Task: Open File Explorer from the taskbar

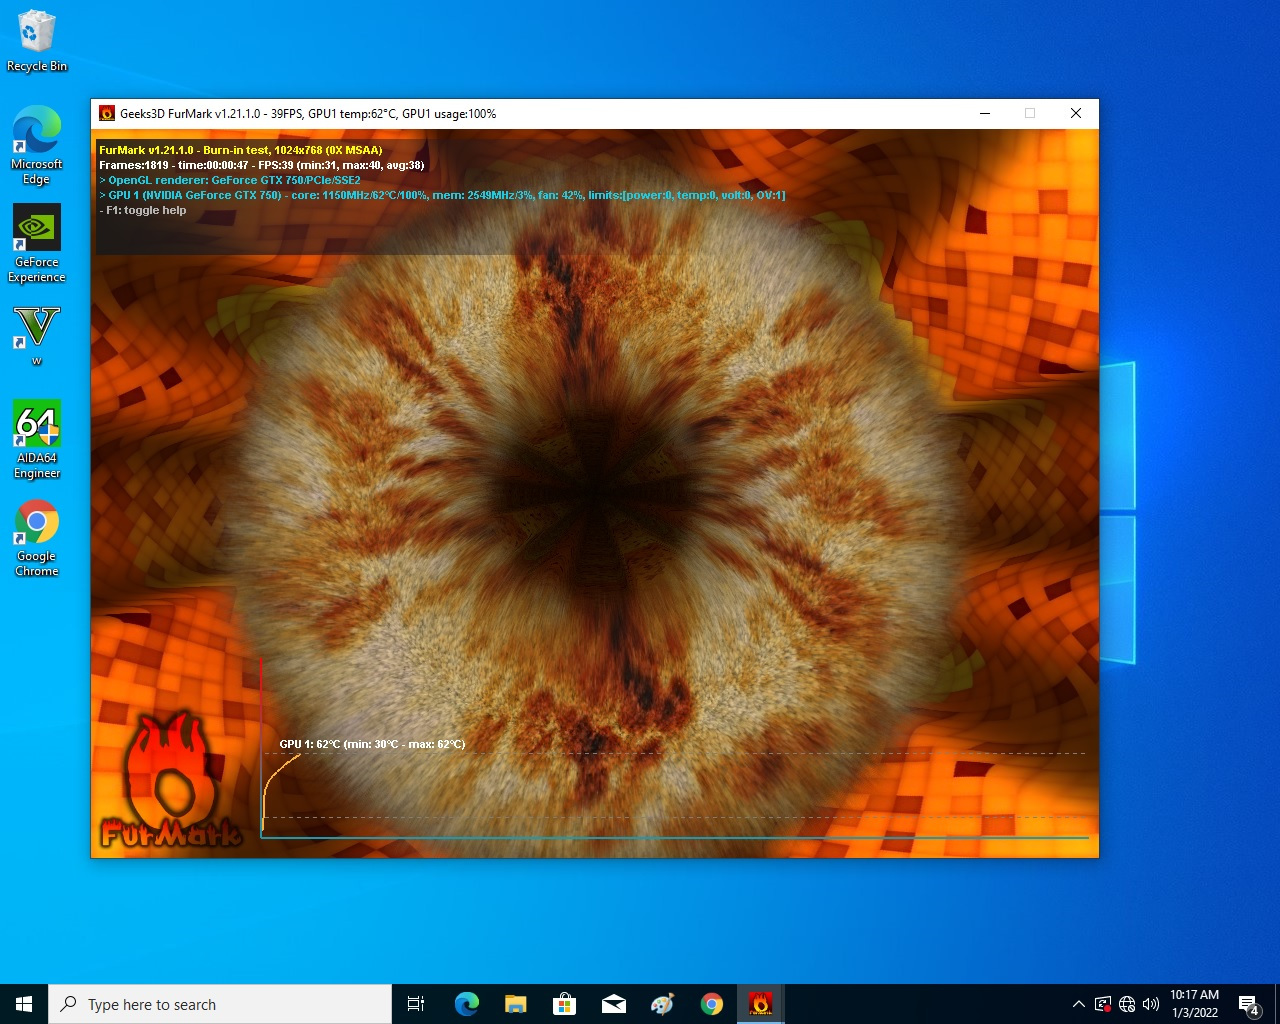Action: tap(515, 1004)
